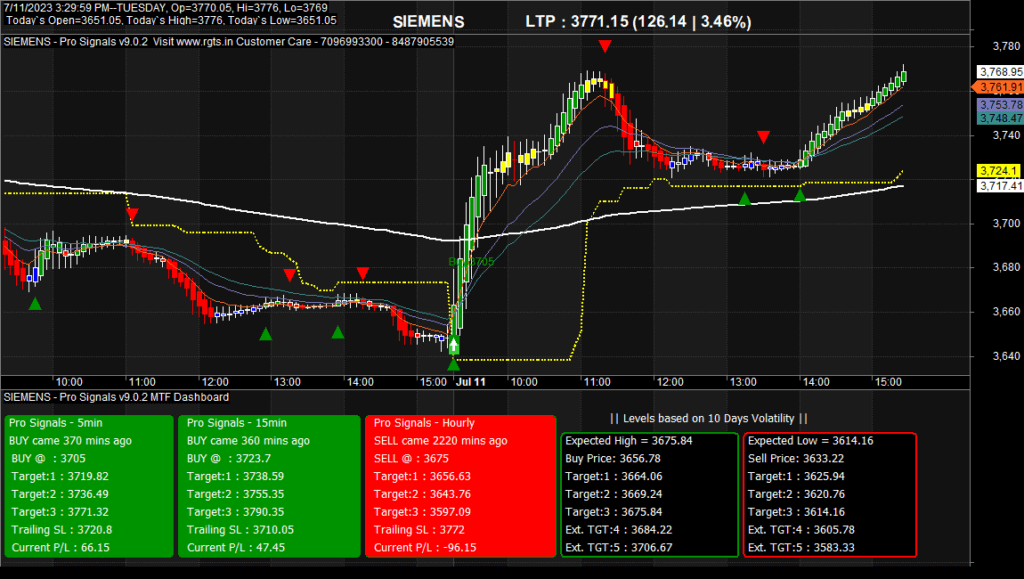The height and width of the screenshot is (579, 1024).
Task: Click the Jul 11 date label on the time axis
Action: [471, 382]
